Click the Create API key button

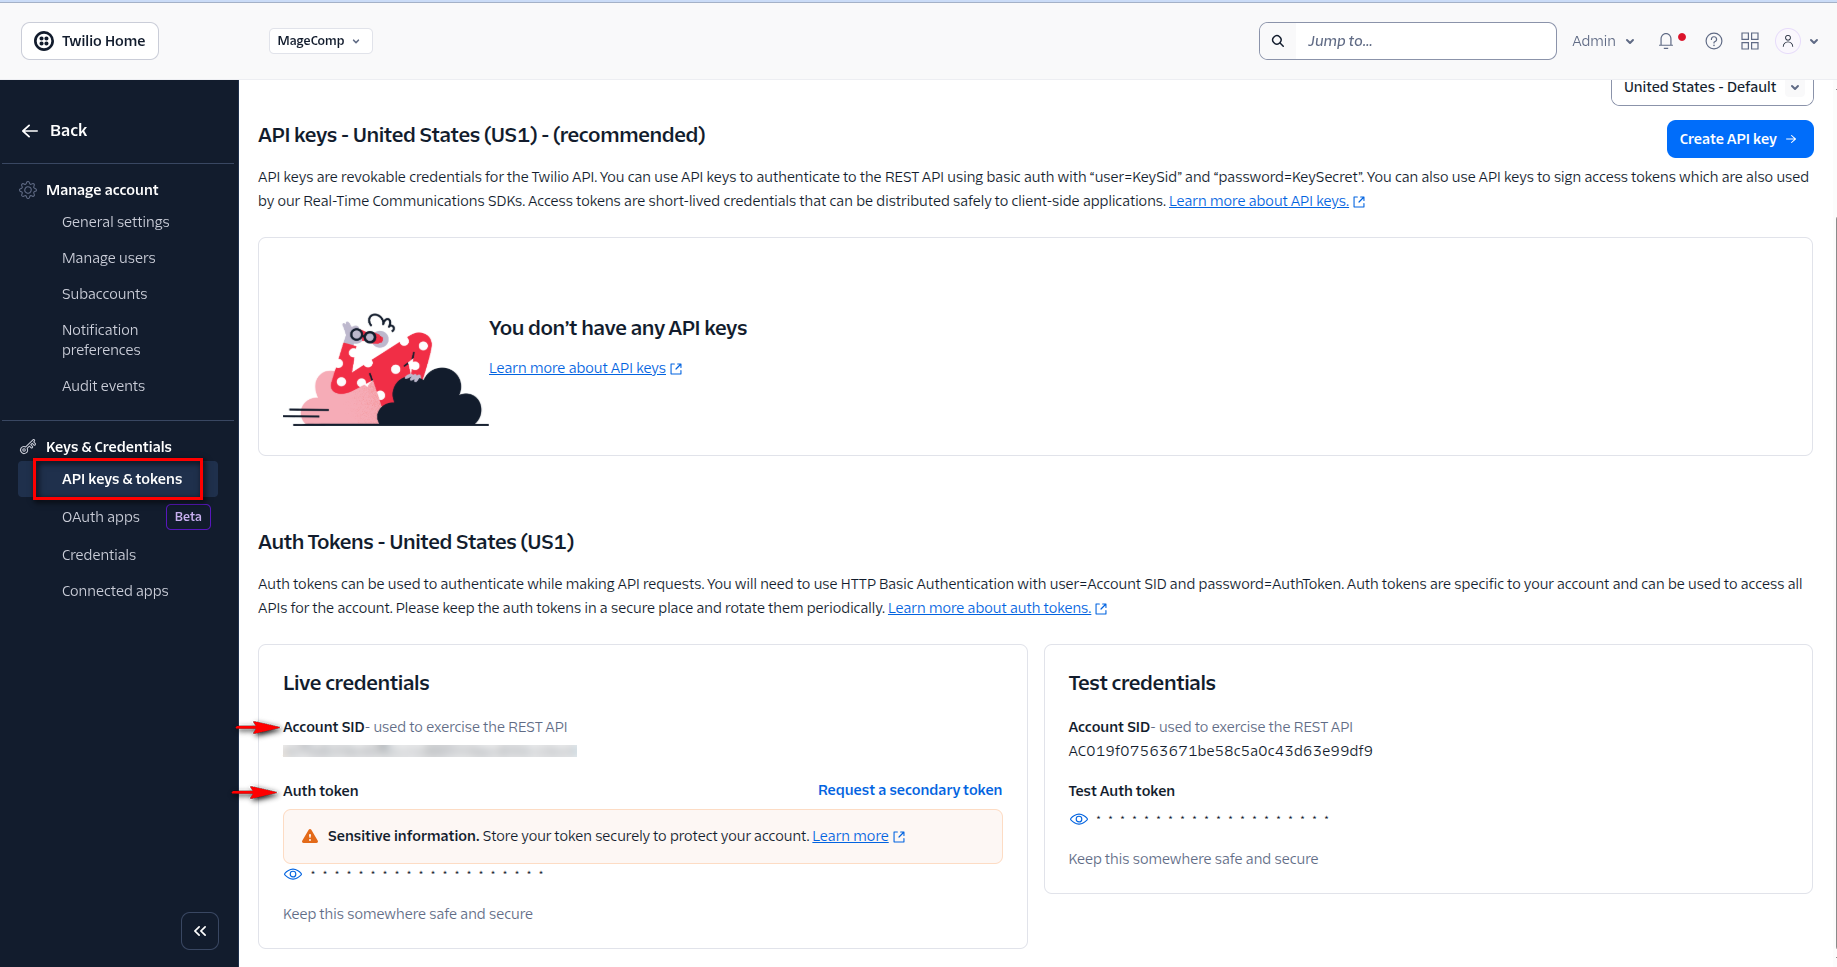pyautogui.click(x=1739, y=139)
